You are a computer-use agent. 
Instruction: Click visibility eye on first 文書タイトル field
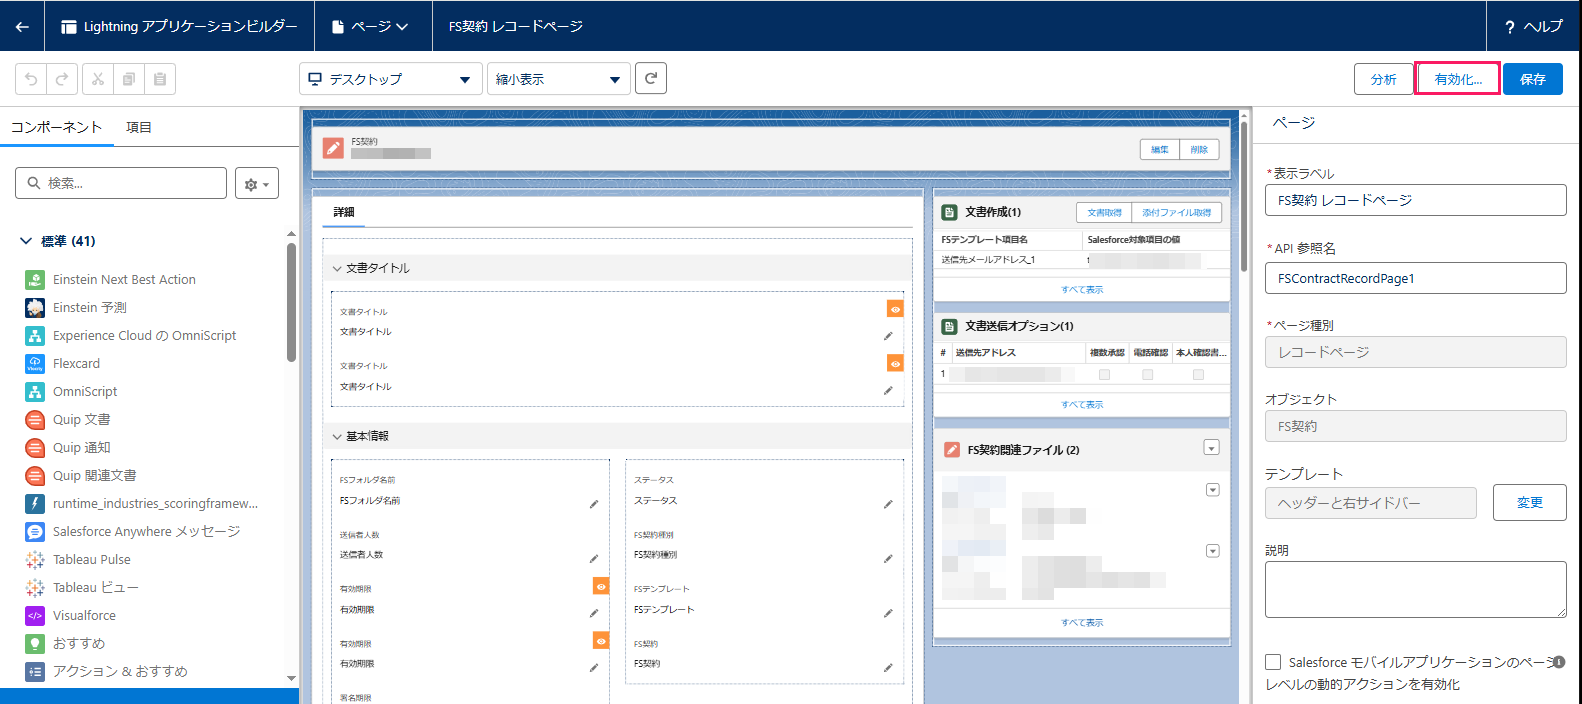895,310
